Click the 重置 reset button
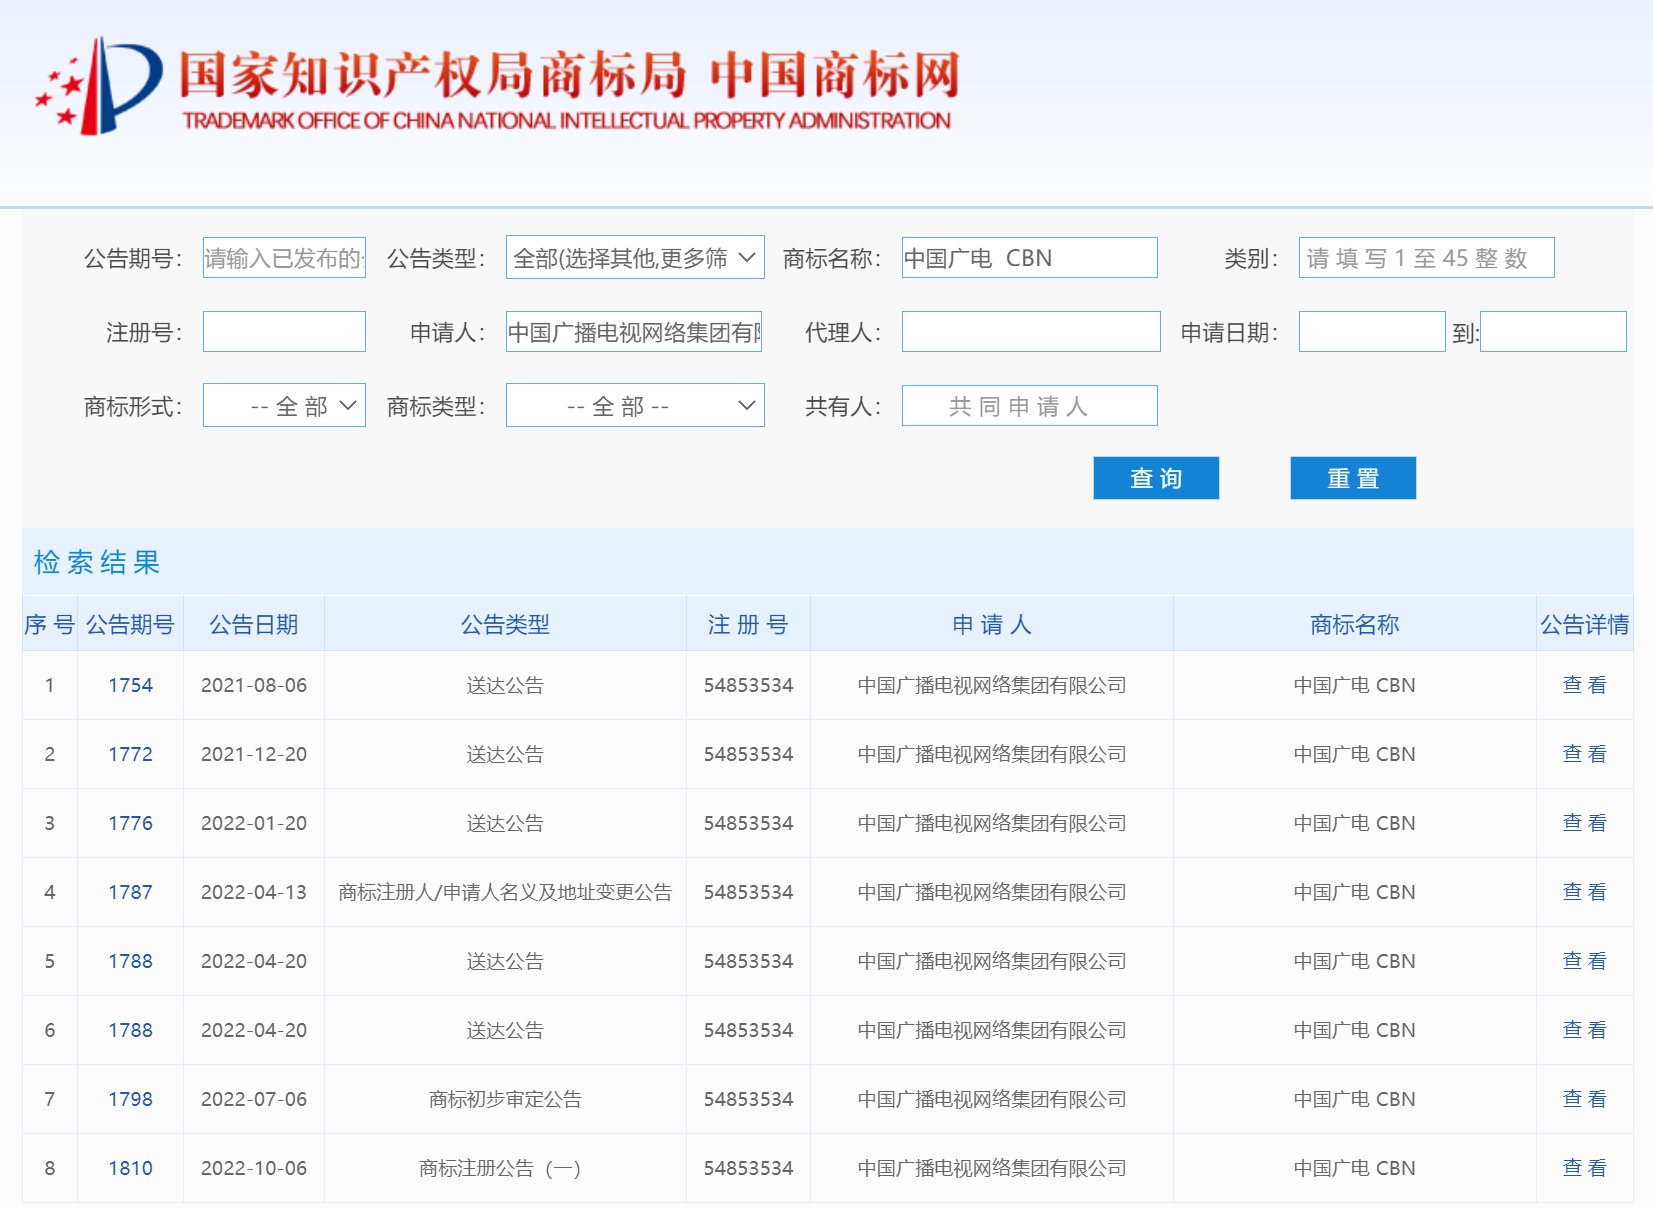Image resolution: width=1653 pixels, height=1209 pixels. coord(1353,478)
